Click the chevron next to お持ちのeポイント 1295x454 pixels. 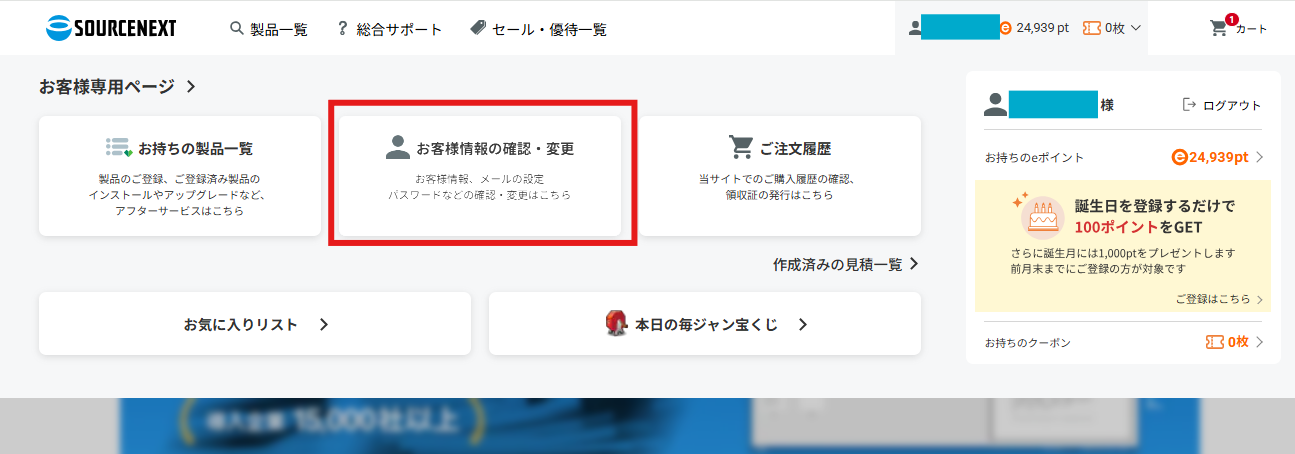(x=1259, y=157)
